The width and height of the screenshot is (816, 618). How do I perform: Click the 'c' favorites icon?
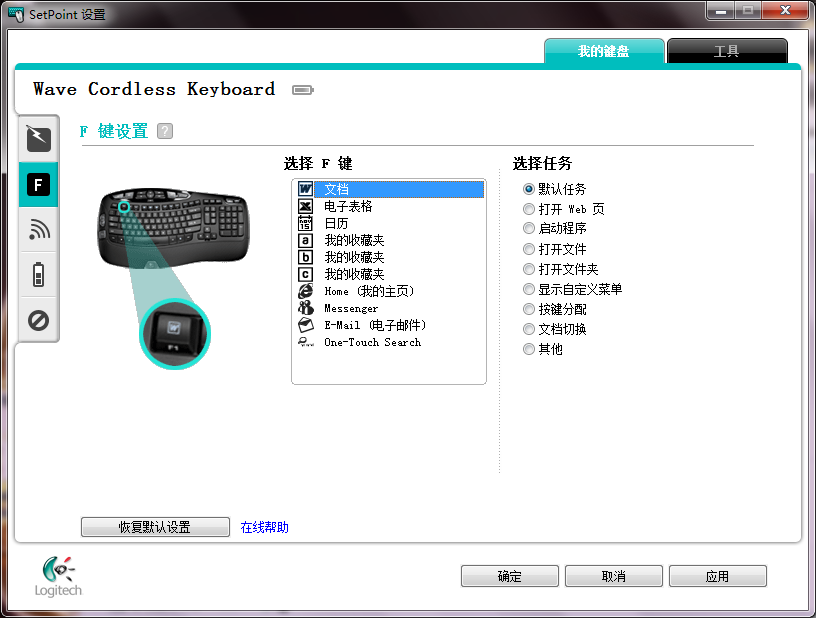click(x=305, y=274)
